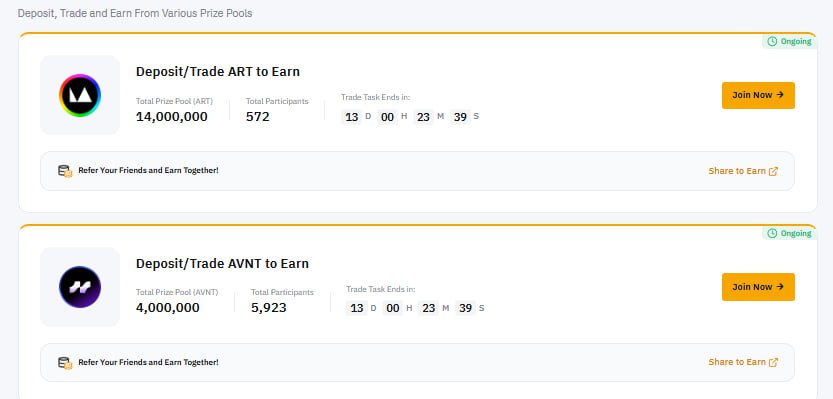Click the AVNT total participants count 5,923
833x399 pixels.
[x=269, y=308]
